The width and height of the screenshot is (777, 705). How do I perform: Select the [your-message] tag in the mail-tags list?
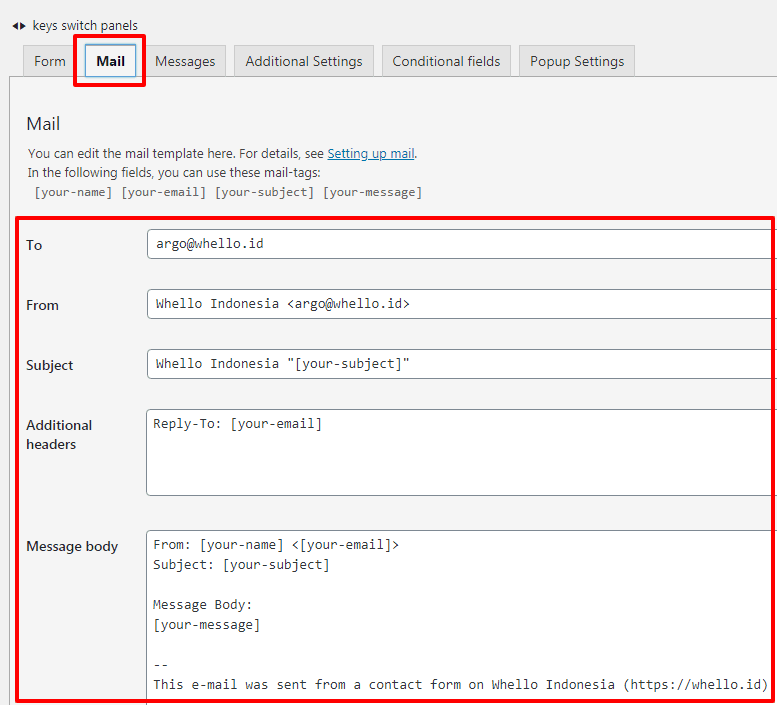[372, 192]
